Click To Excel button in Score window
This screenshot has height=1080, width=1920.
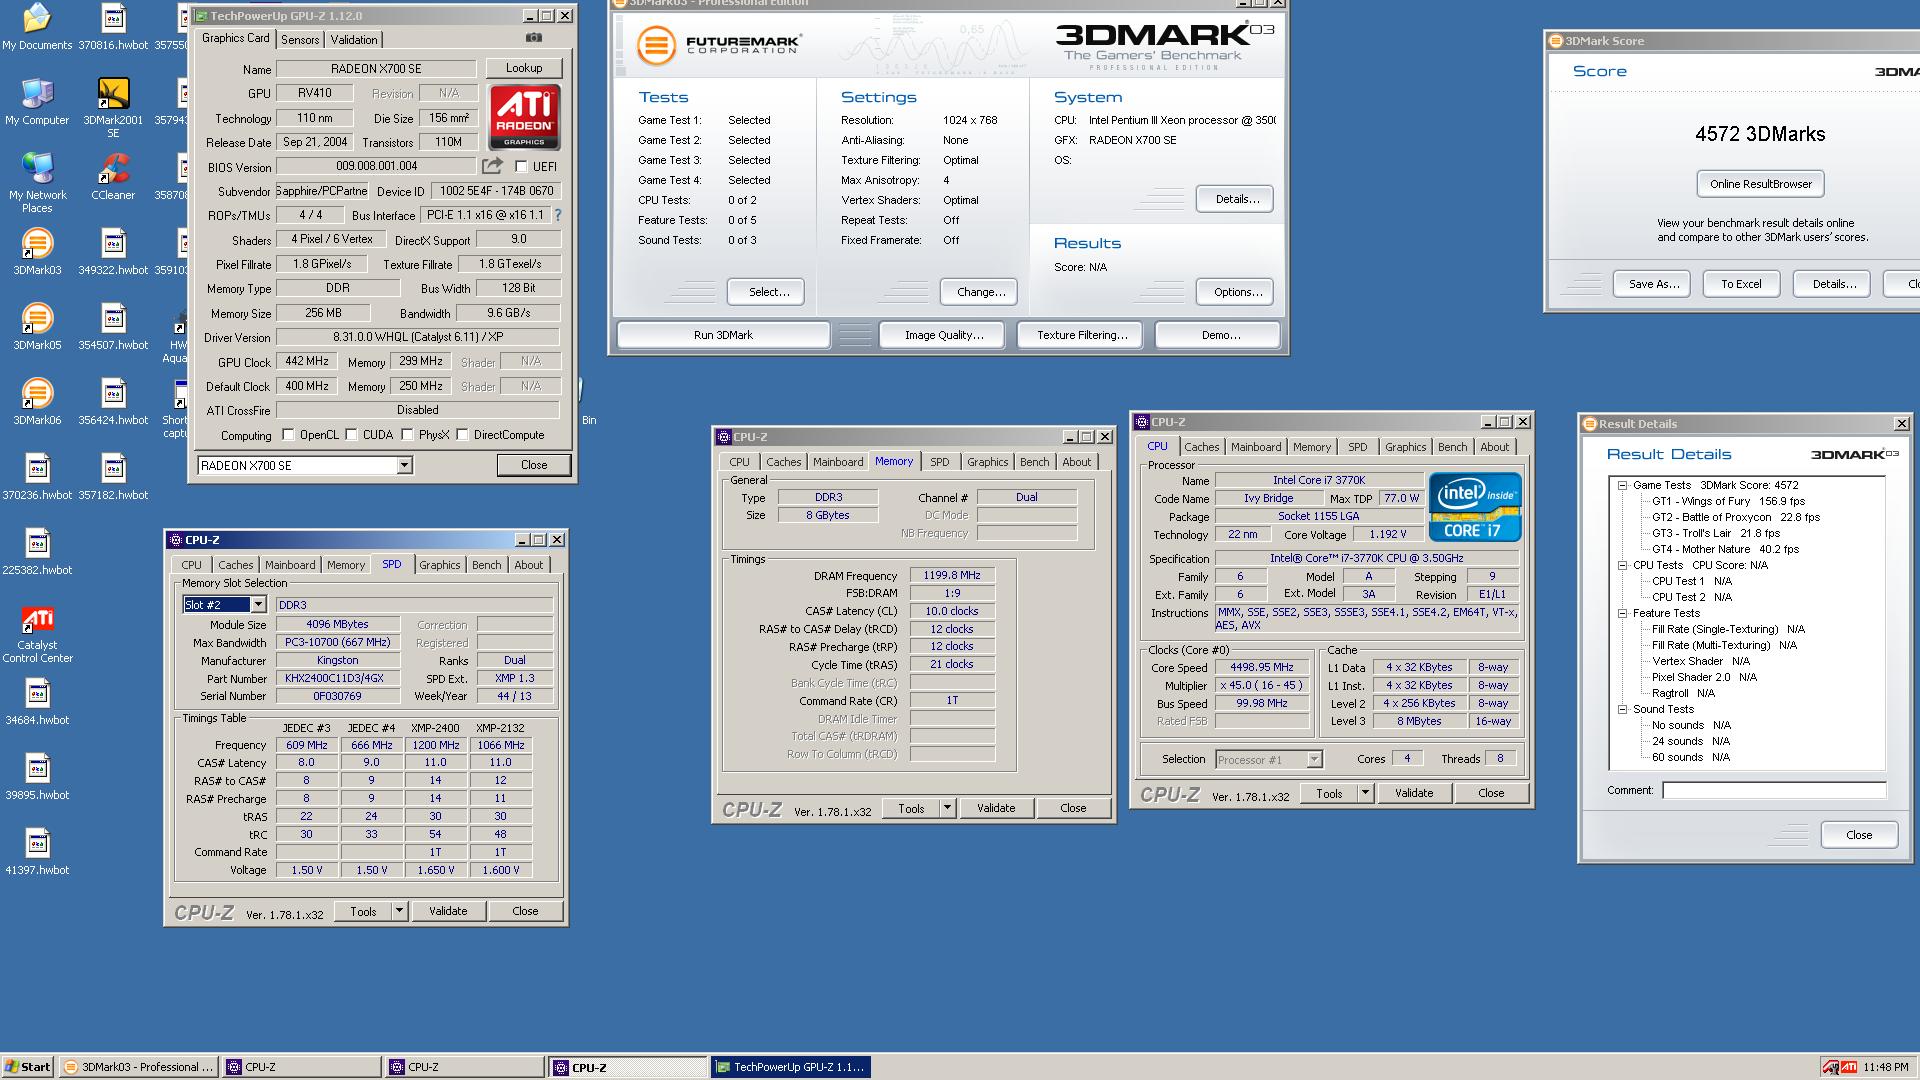point(1741,284)
